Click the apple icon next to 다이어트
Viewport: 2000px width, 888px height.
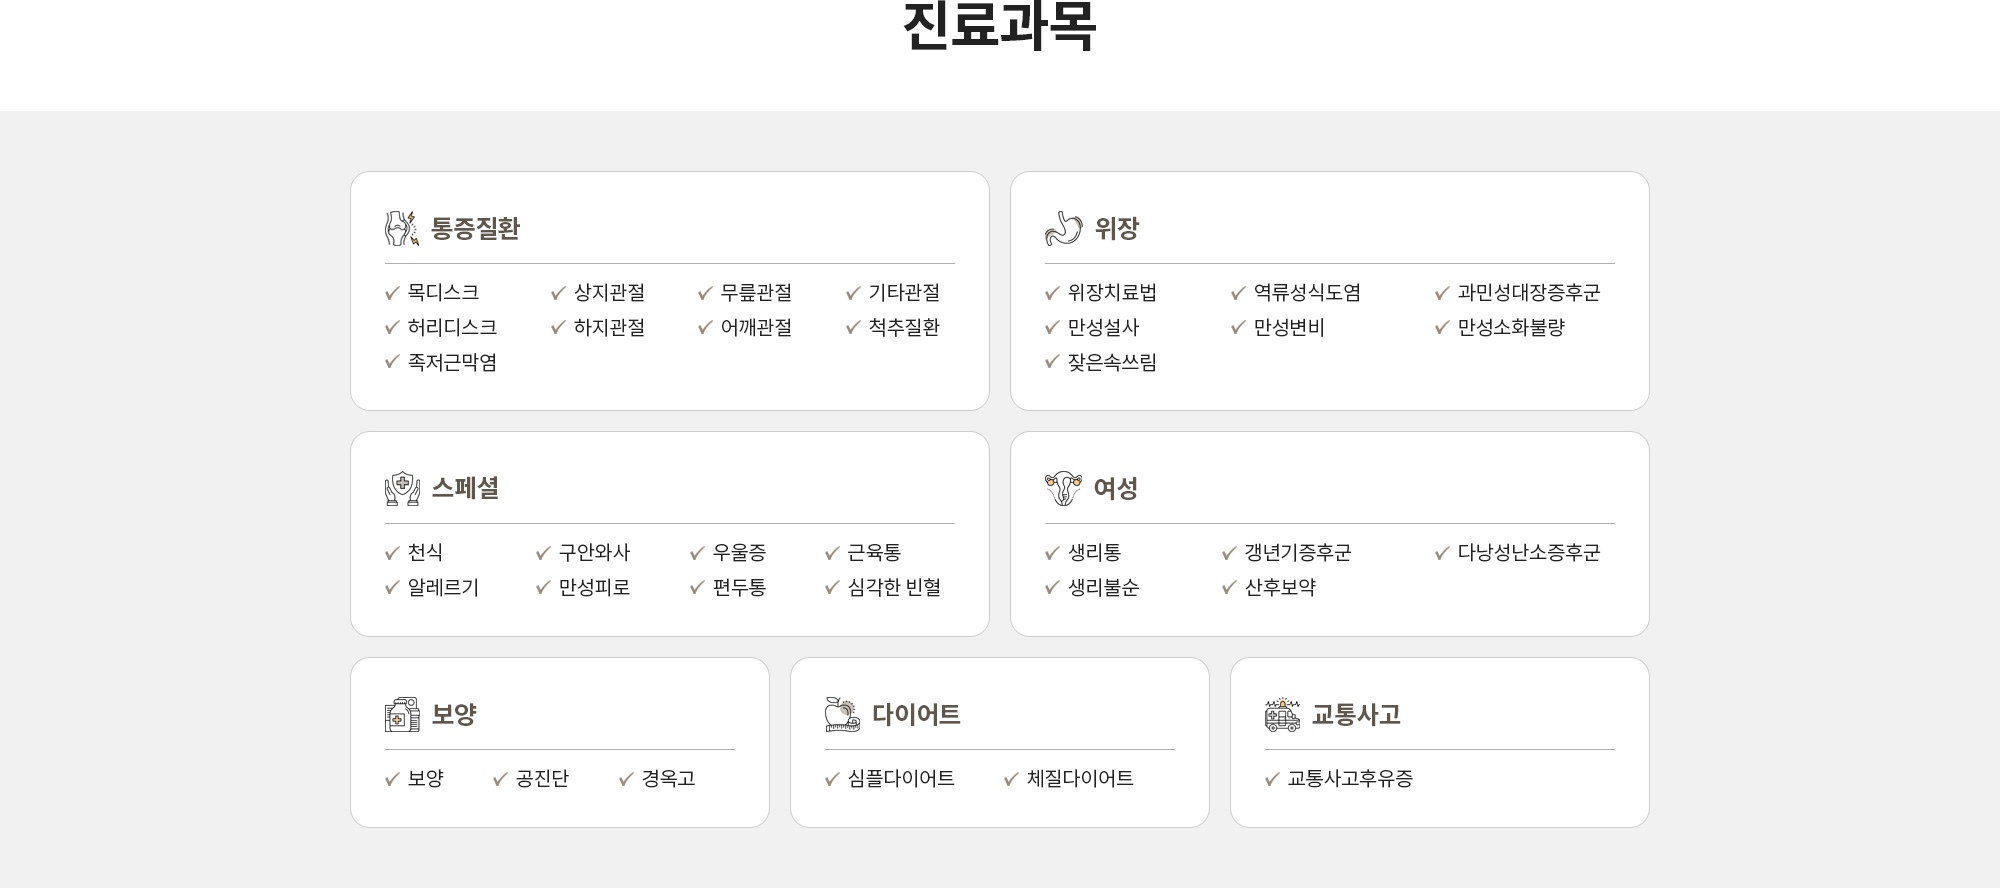842,714
